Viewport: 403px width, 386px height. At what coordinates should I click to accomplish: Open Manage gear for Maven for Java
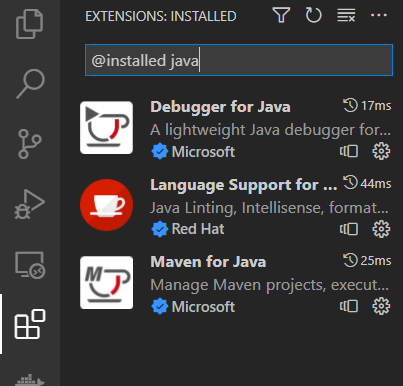381,306
